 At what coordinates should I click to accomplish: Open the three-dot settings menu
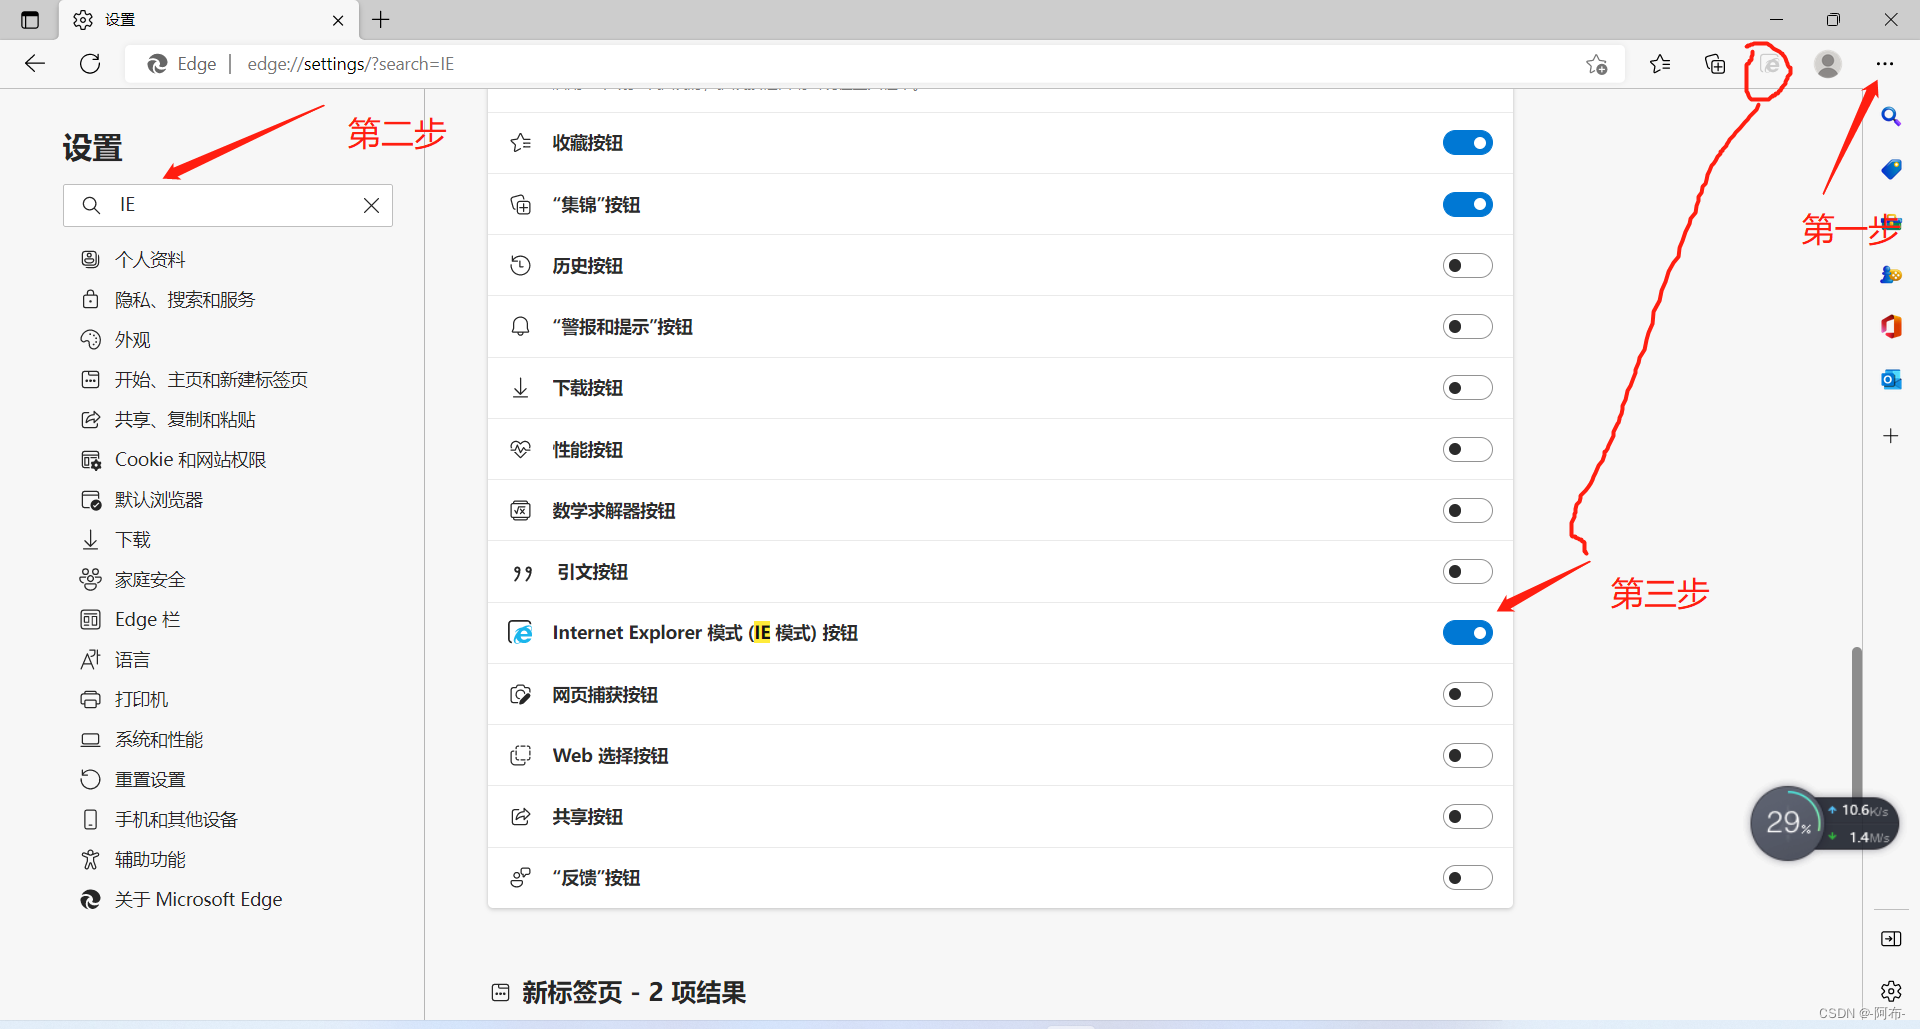pyautogui.click(x=1885, y=64)
